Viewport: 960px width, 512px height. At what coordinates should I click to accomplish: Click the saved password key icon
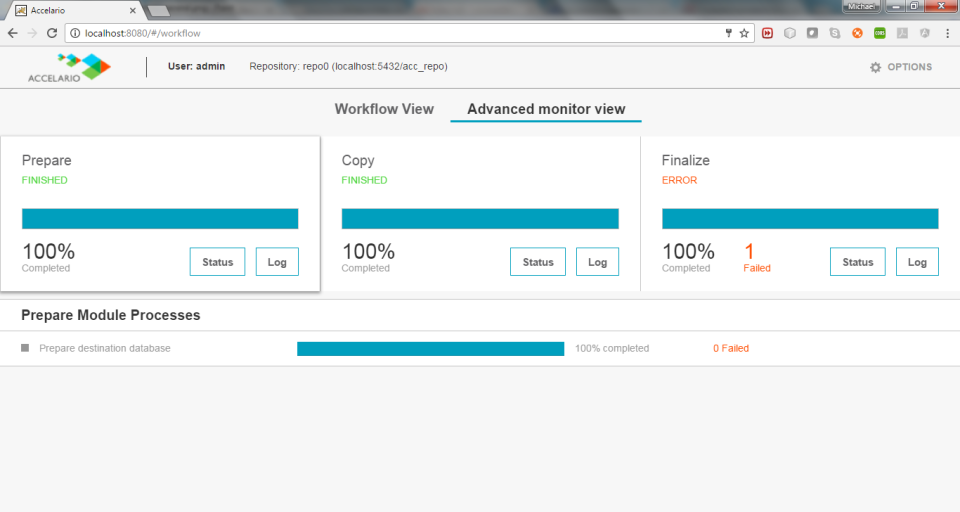point(729,33)
